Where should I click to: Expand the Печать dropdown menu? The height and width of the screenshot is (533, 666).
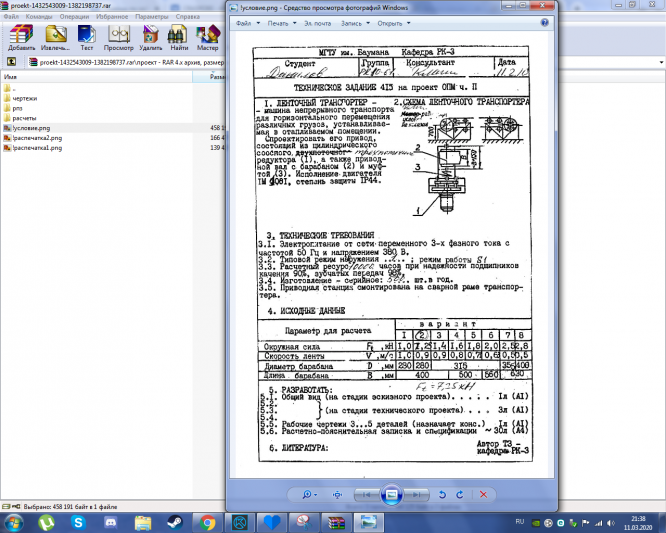pos(282,23)
